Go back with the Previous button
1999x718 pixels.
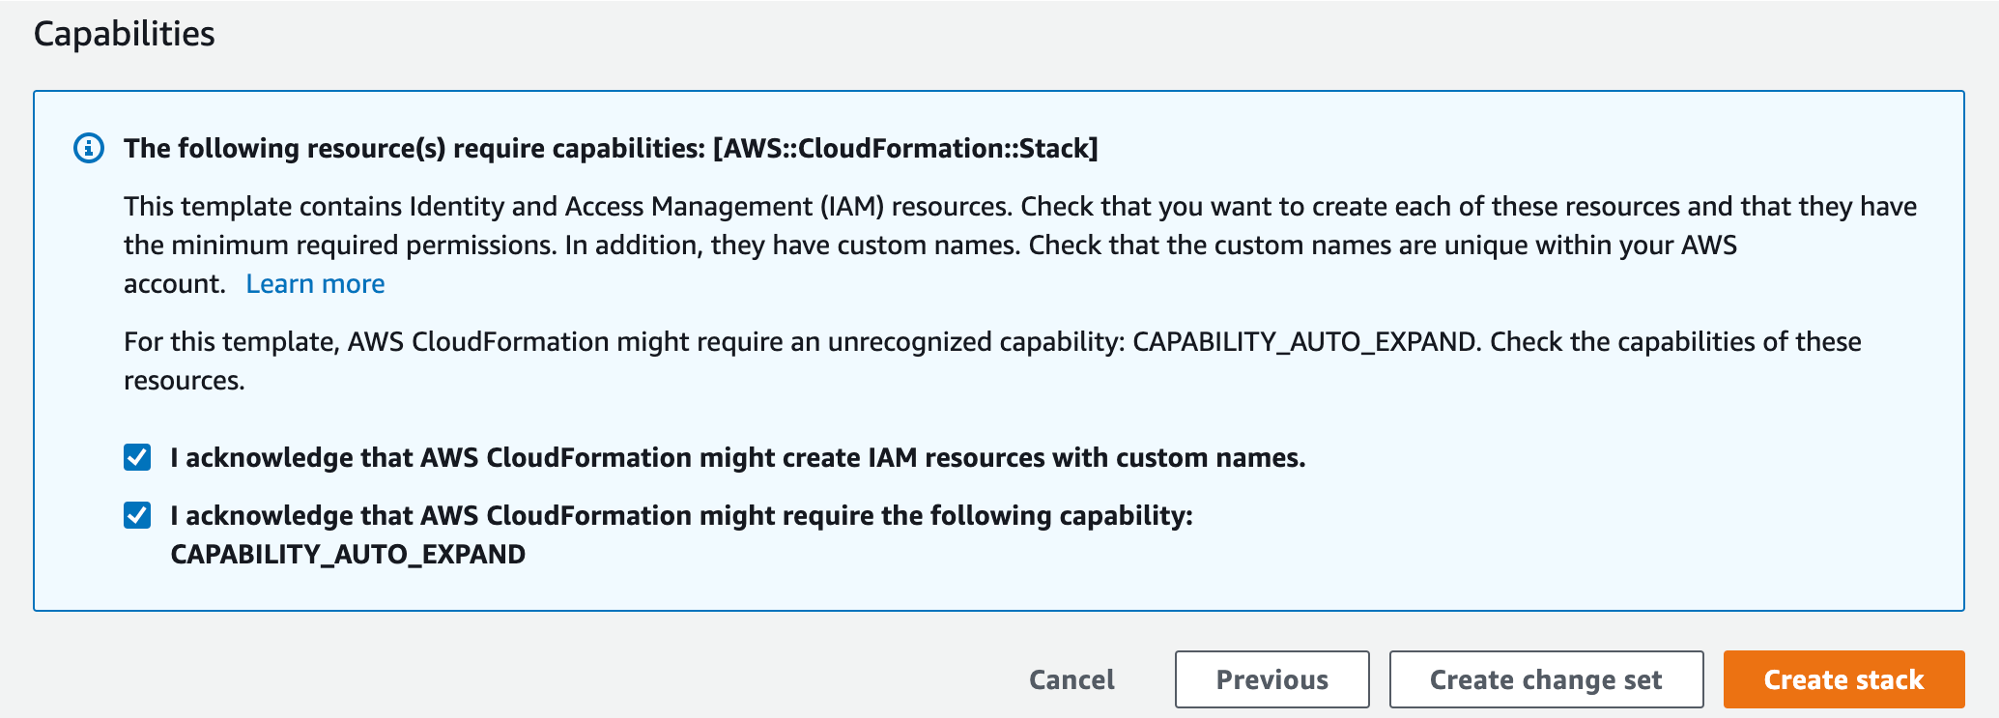[x=1272, y=680]
